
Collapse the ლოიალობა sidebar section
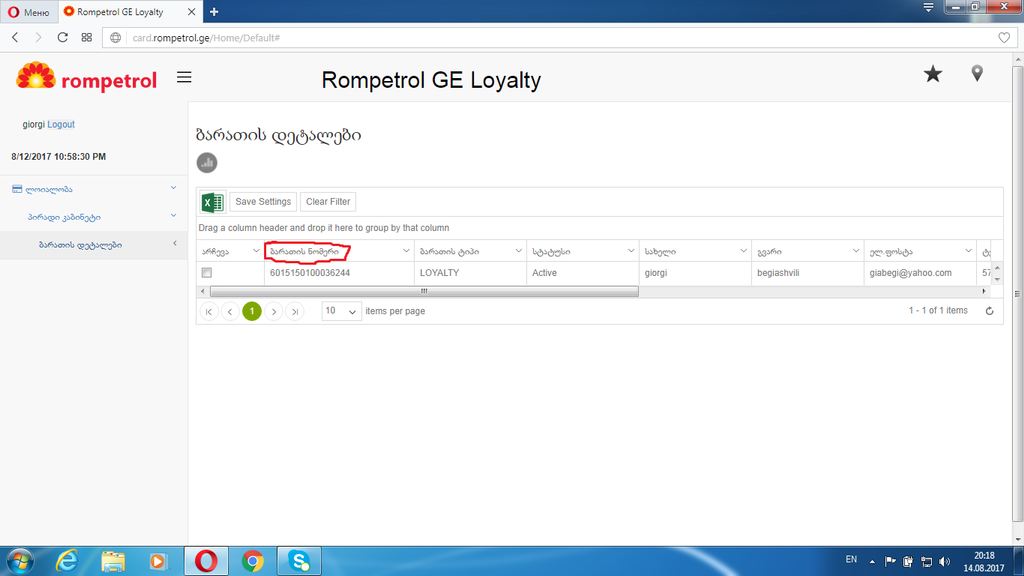pos(173,188)
